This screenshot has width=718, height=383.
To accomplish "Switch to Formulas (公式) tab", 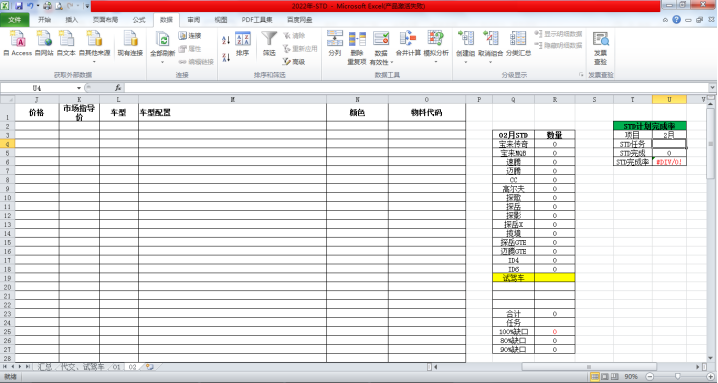I will (139, 20).
